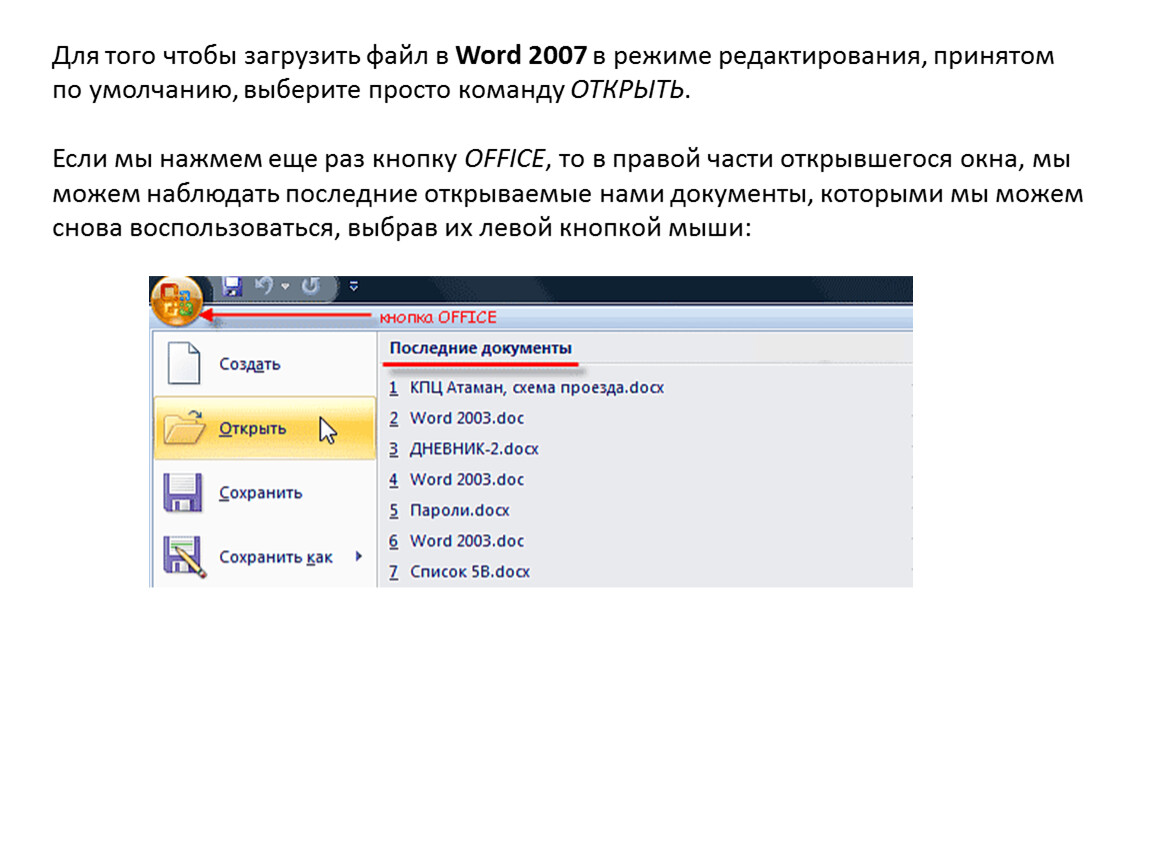Choose the Сохранить menu command
Viewport: 1150px width, 864px height.
pyautogui.click(x=265, y=493)
